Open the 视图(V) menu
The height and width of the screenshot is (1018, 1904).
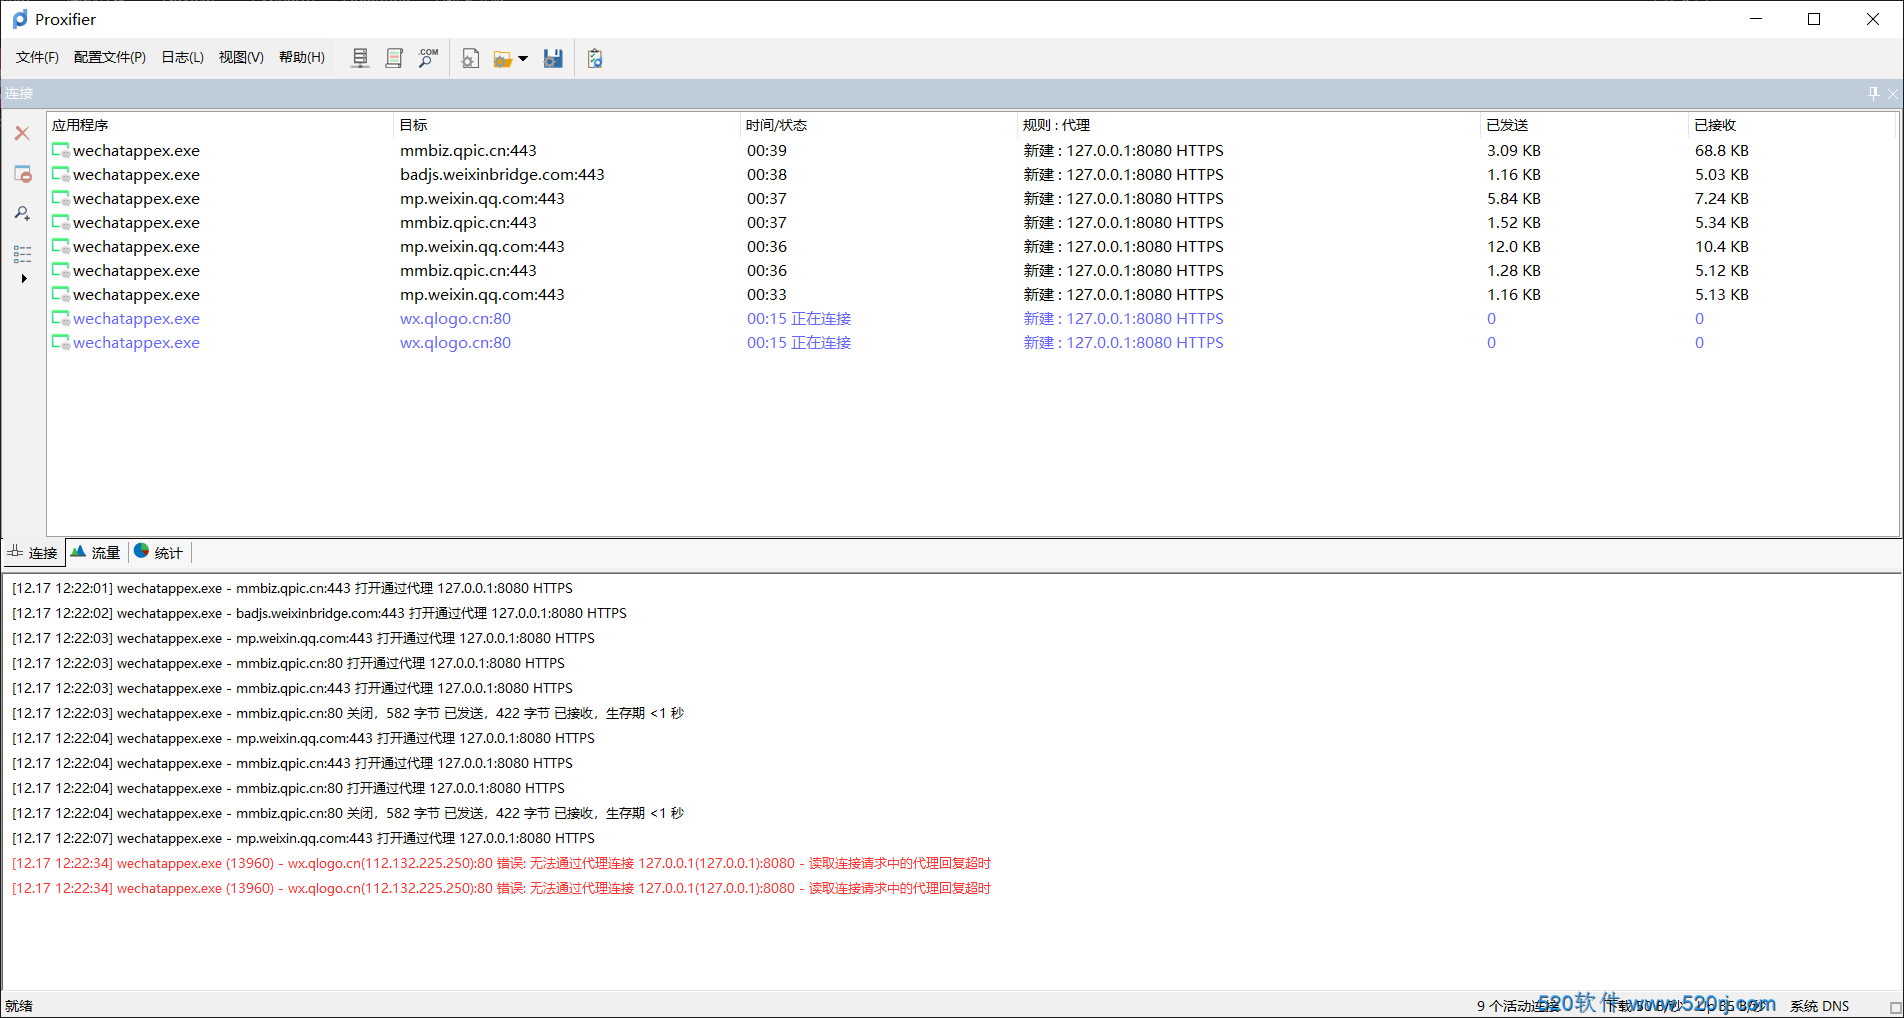pyautogui.click(x=241, y=57)
